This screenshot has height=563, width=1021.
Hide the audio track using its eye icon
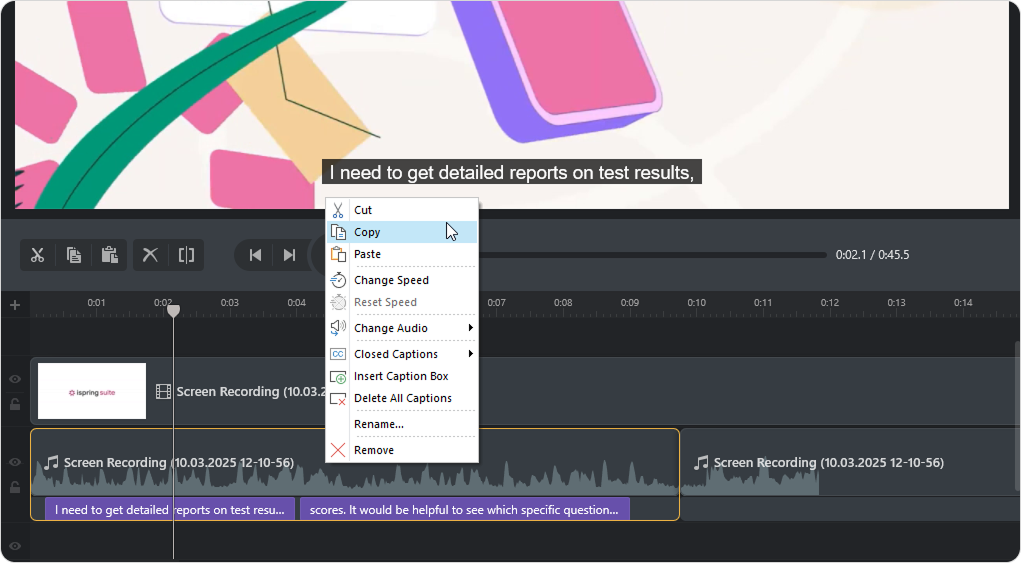pyautogui.click(x=15, y=462)
